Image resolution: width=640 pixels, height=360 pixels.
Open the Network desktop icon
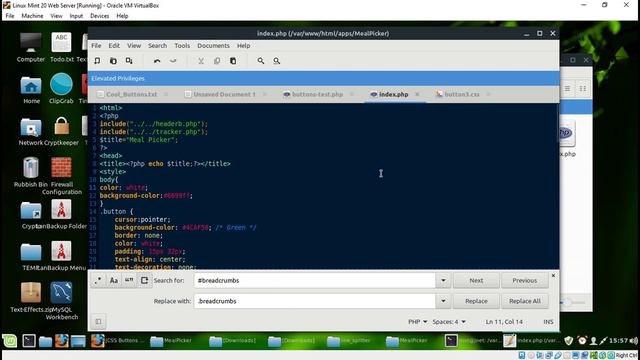click(x=31, y=132)
